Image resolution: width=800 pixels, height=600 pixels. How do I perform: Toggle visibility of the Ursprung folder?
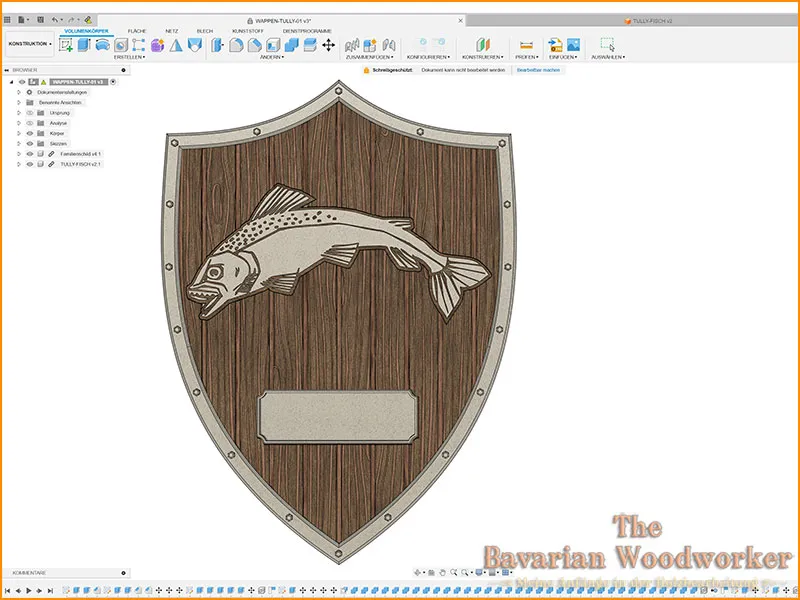[30, 113]
